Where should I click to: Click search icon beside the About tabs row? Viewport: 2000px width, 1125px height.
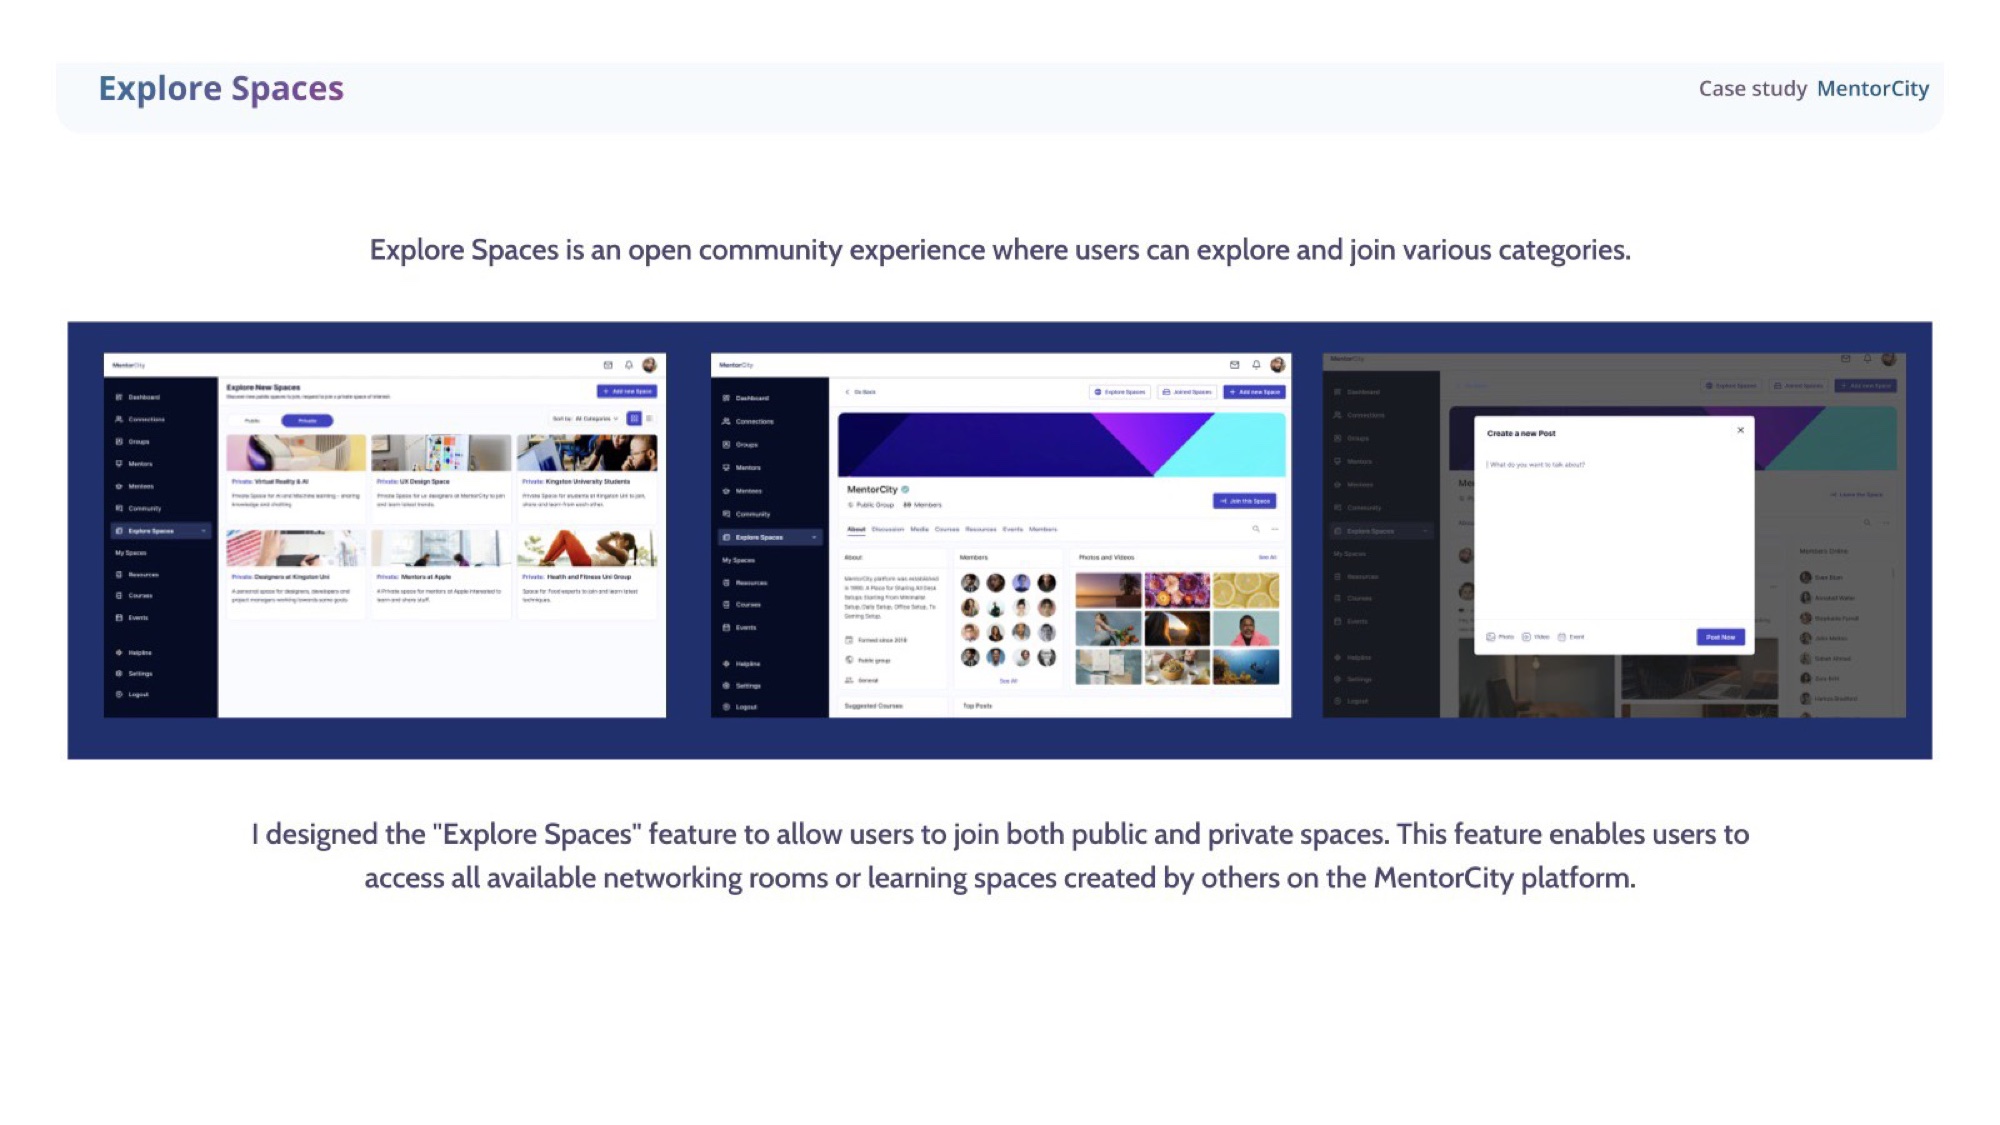click(x=1256, y=529)
